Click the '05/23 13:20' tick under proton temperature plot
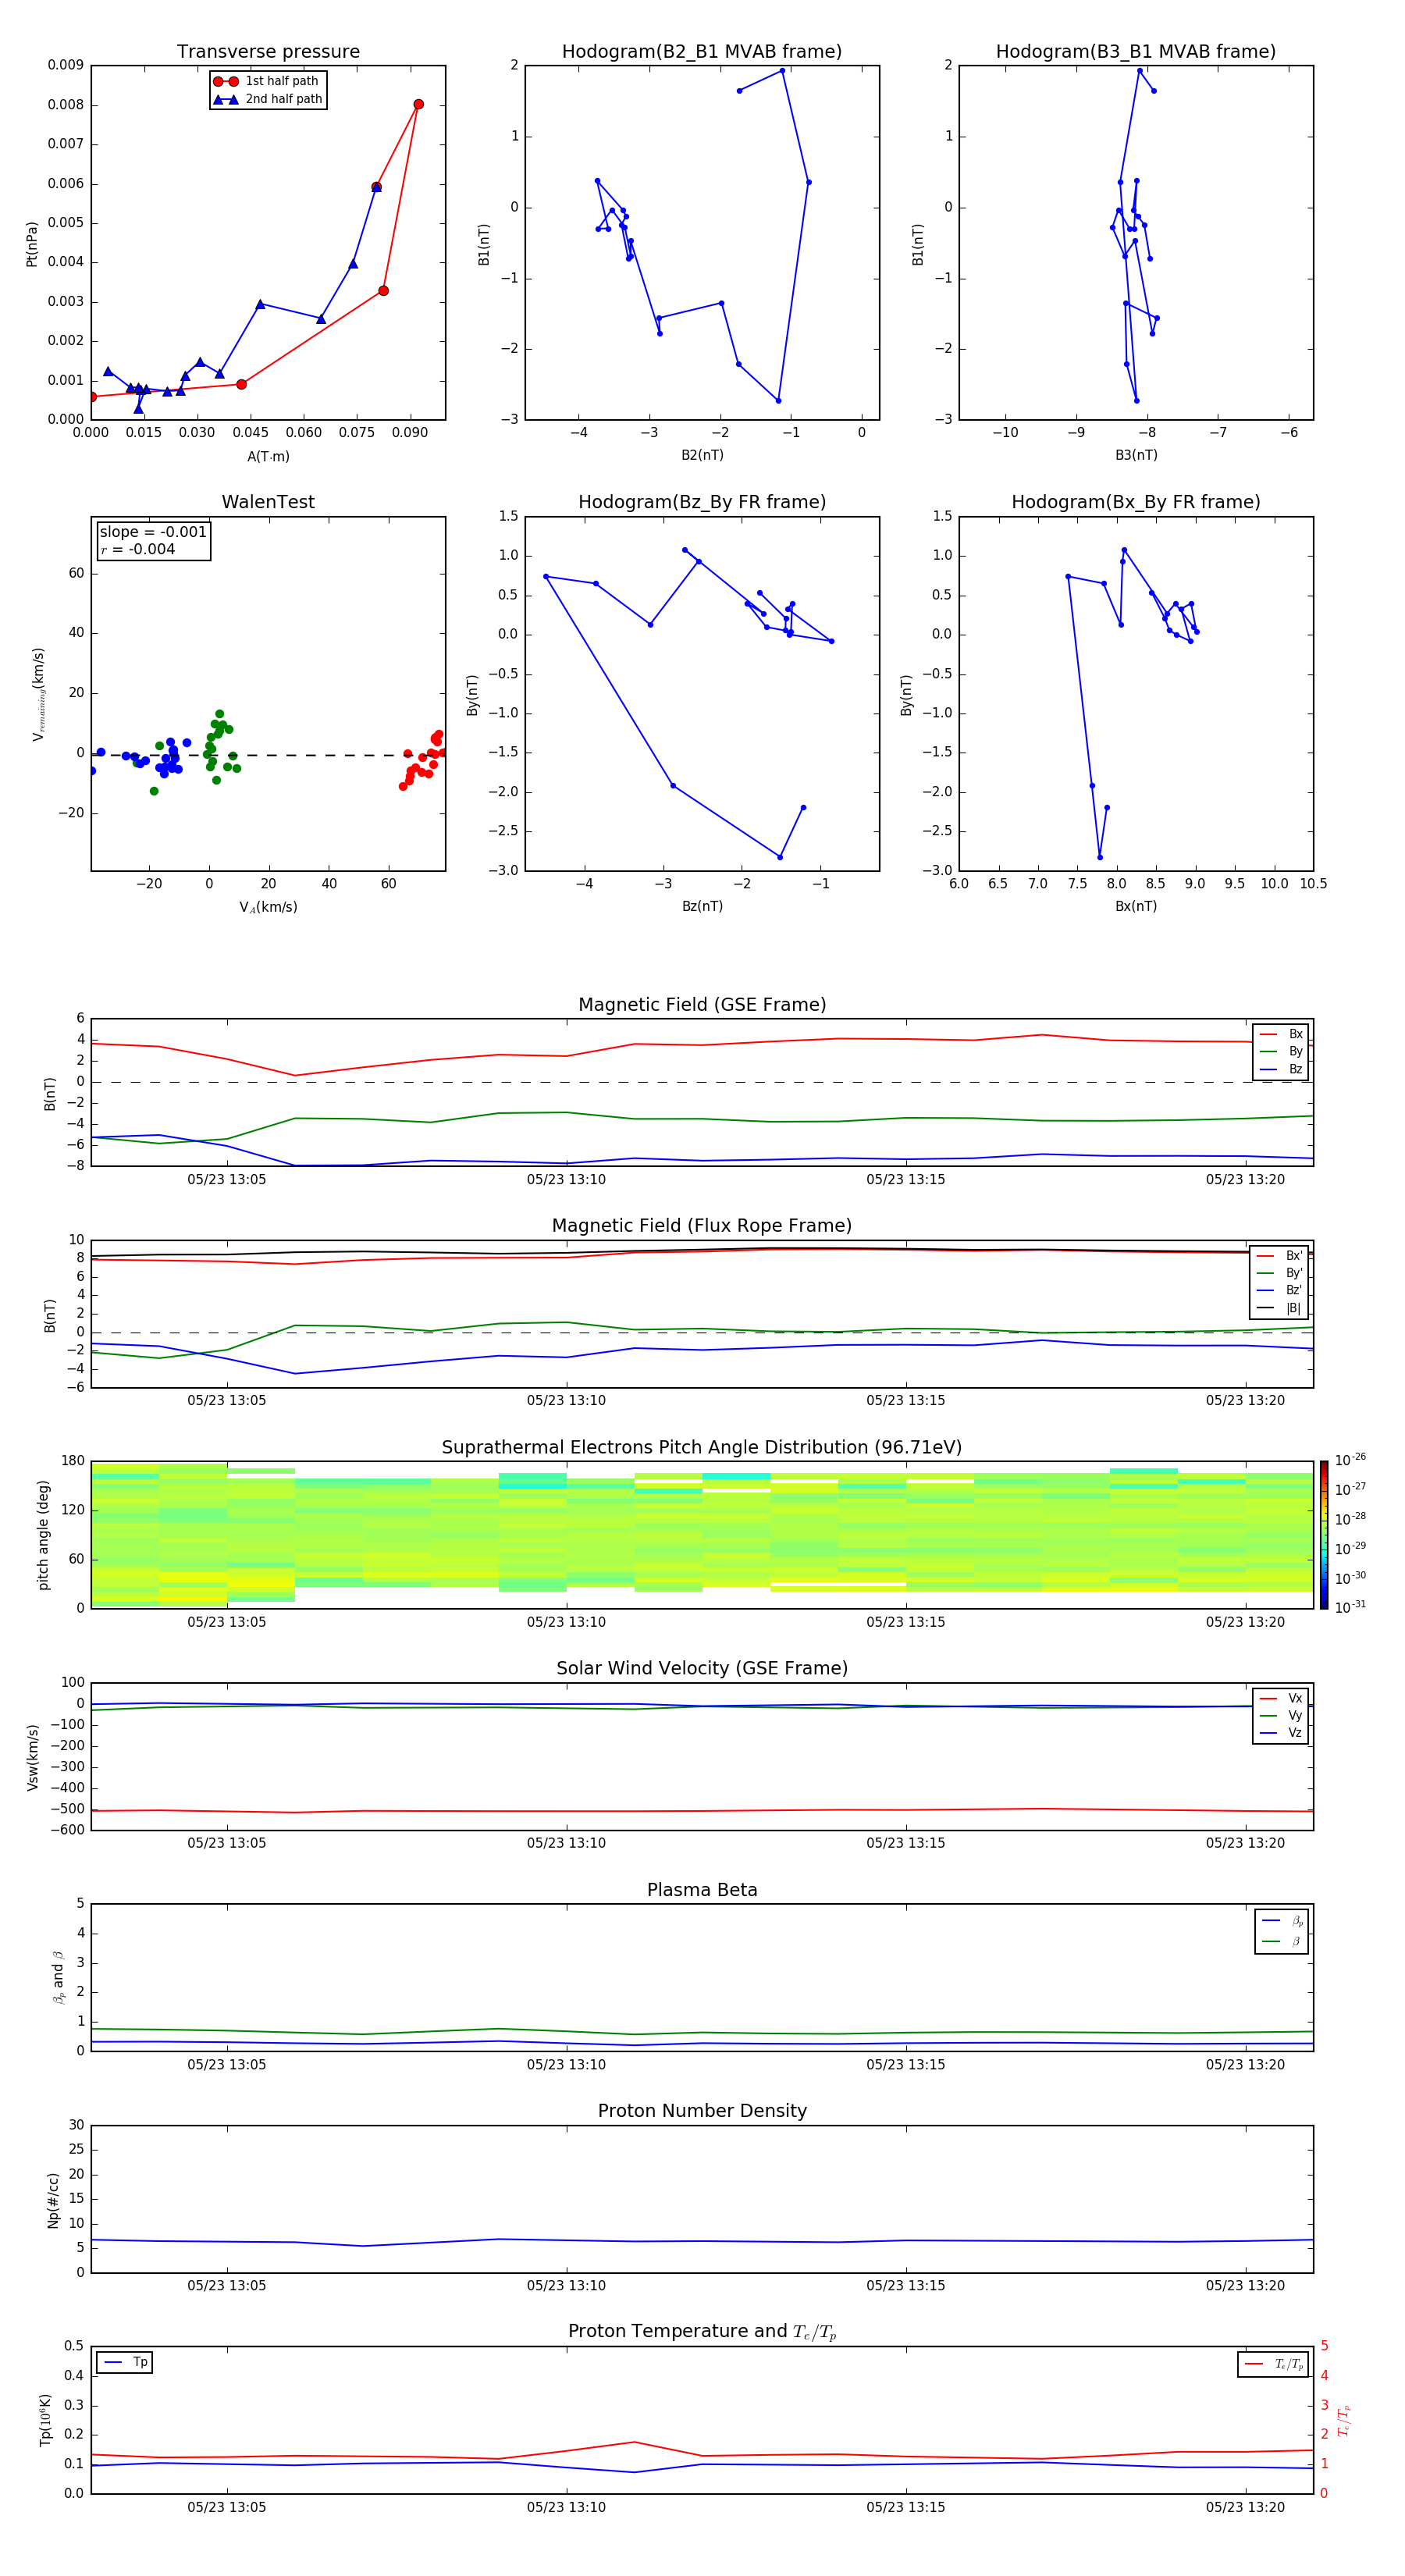Viewport: 1405px width, 2576px height. point(1245,2507)
